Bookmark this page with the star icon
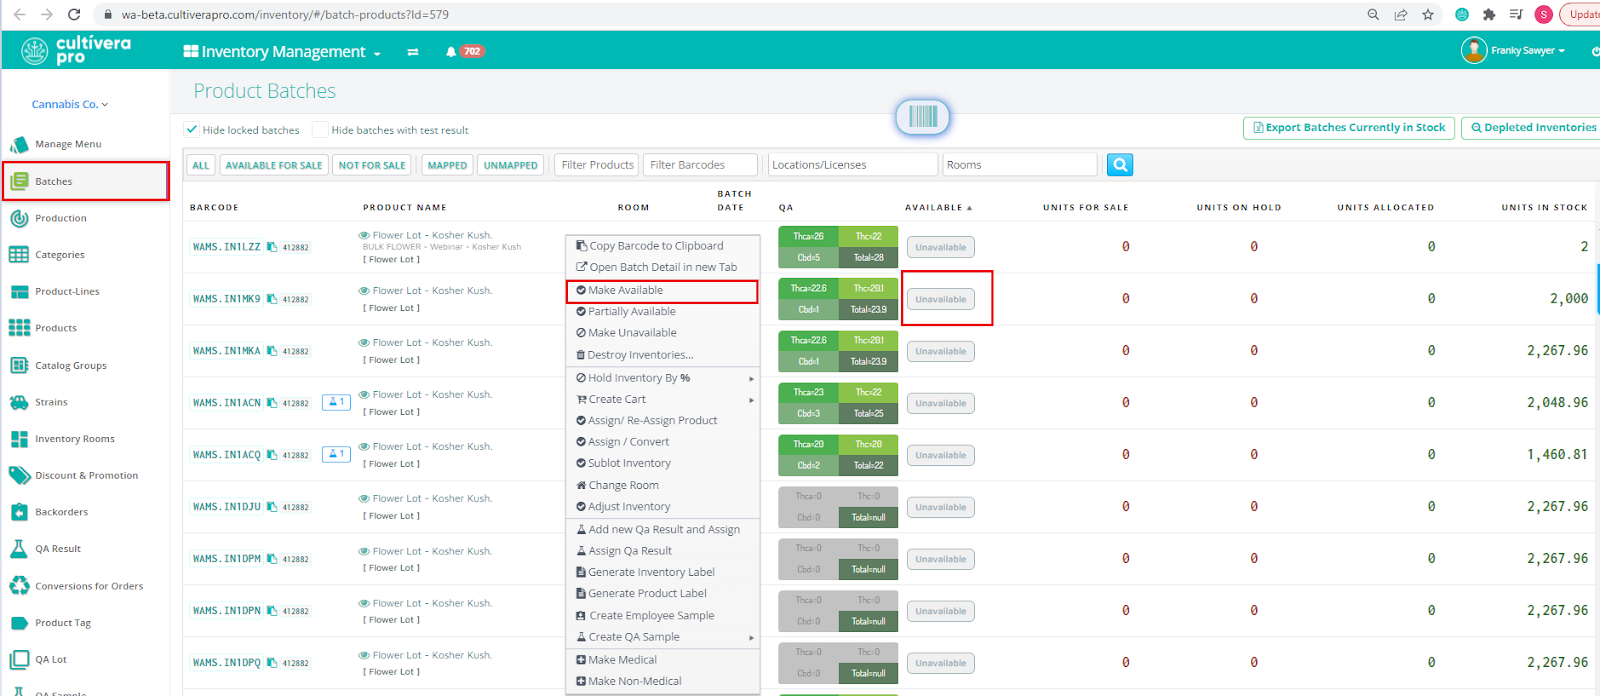The image size is (1600, 696). point(1428,14)
